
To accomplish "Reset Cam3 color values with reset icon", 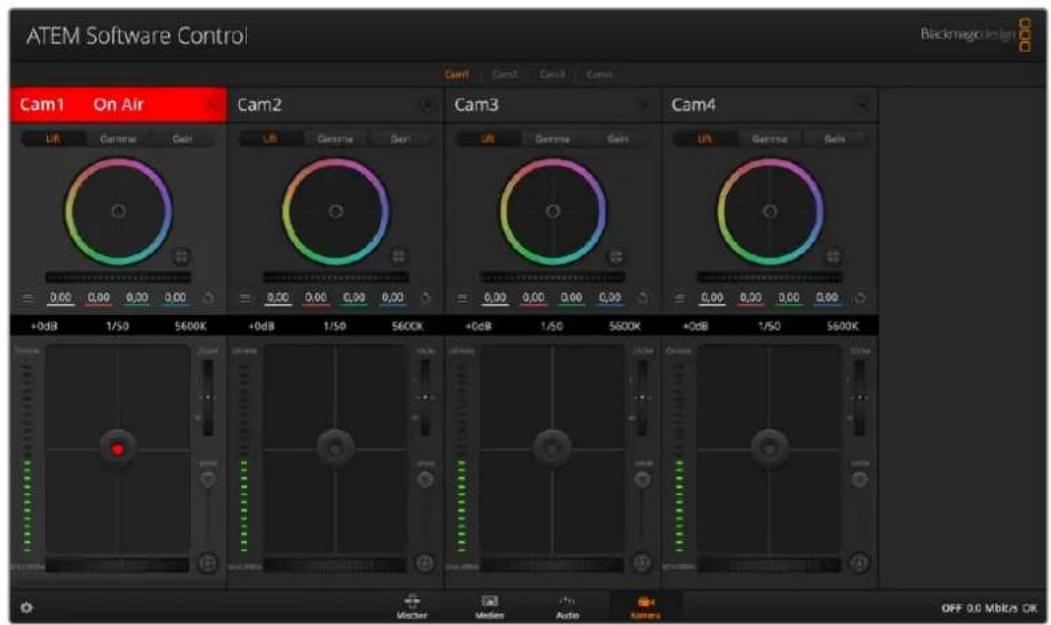I will click(642, 298).
